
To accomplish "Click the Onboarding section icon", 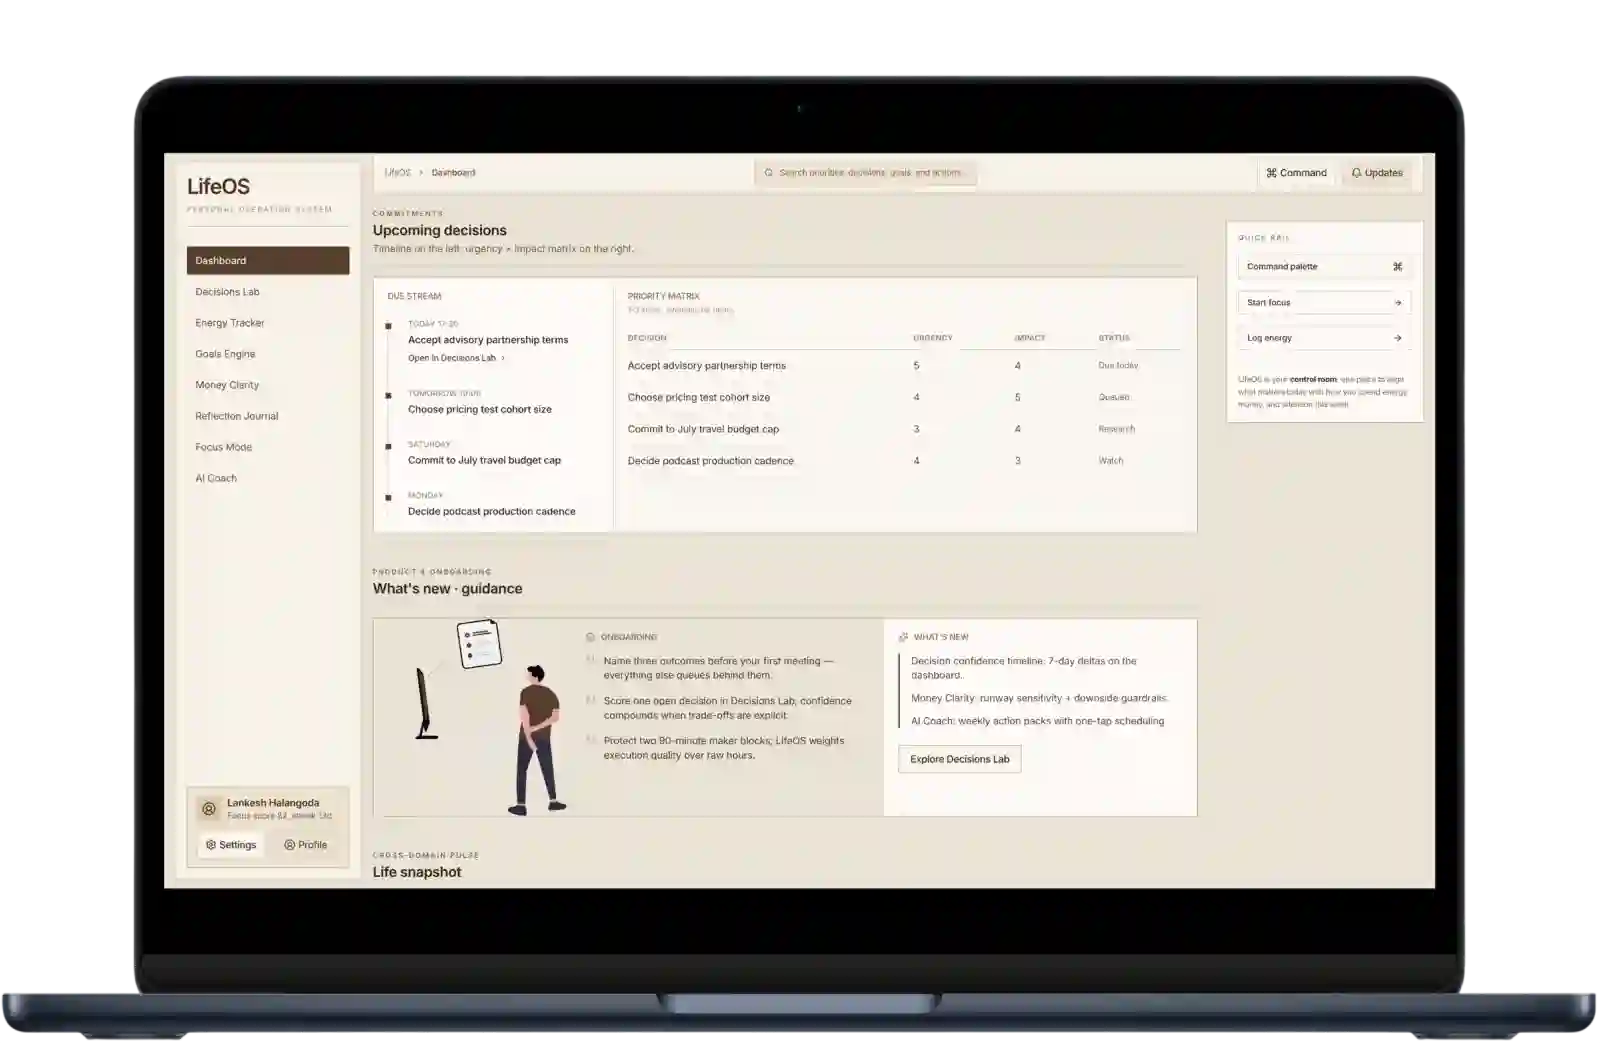I will 590,637.
